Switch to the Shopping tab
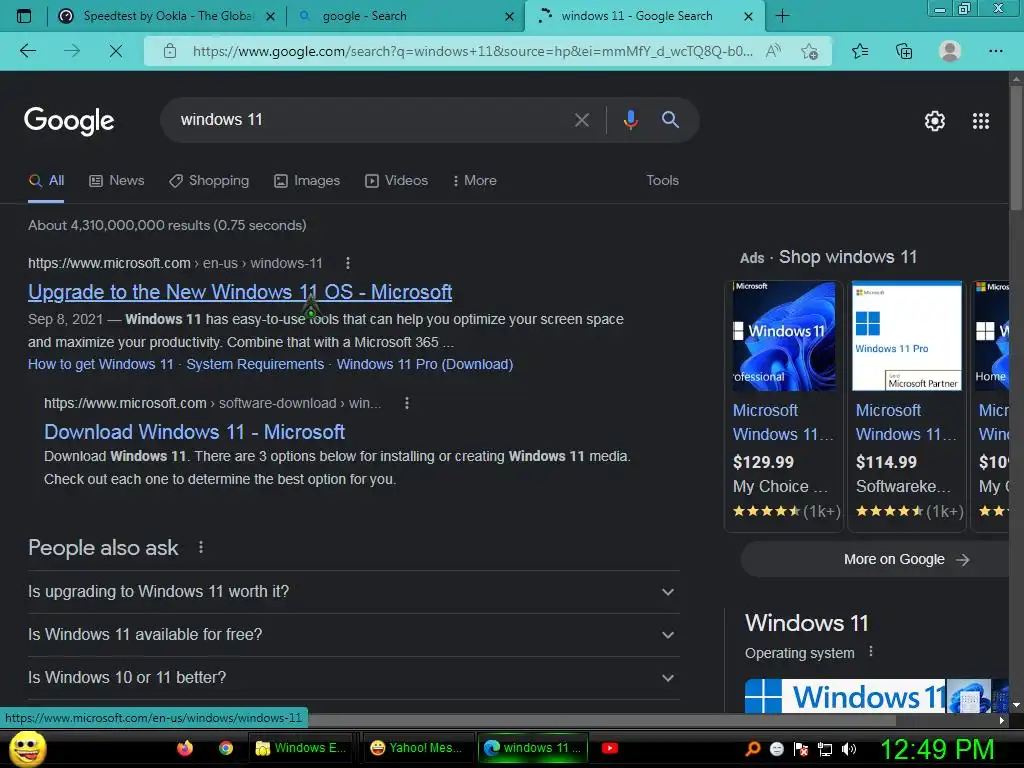This screenshot has height=768, width=1024. pos(209,181)
